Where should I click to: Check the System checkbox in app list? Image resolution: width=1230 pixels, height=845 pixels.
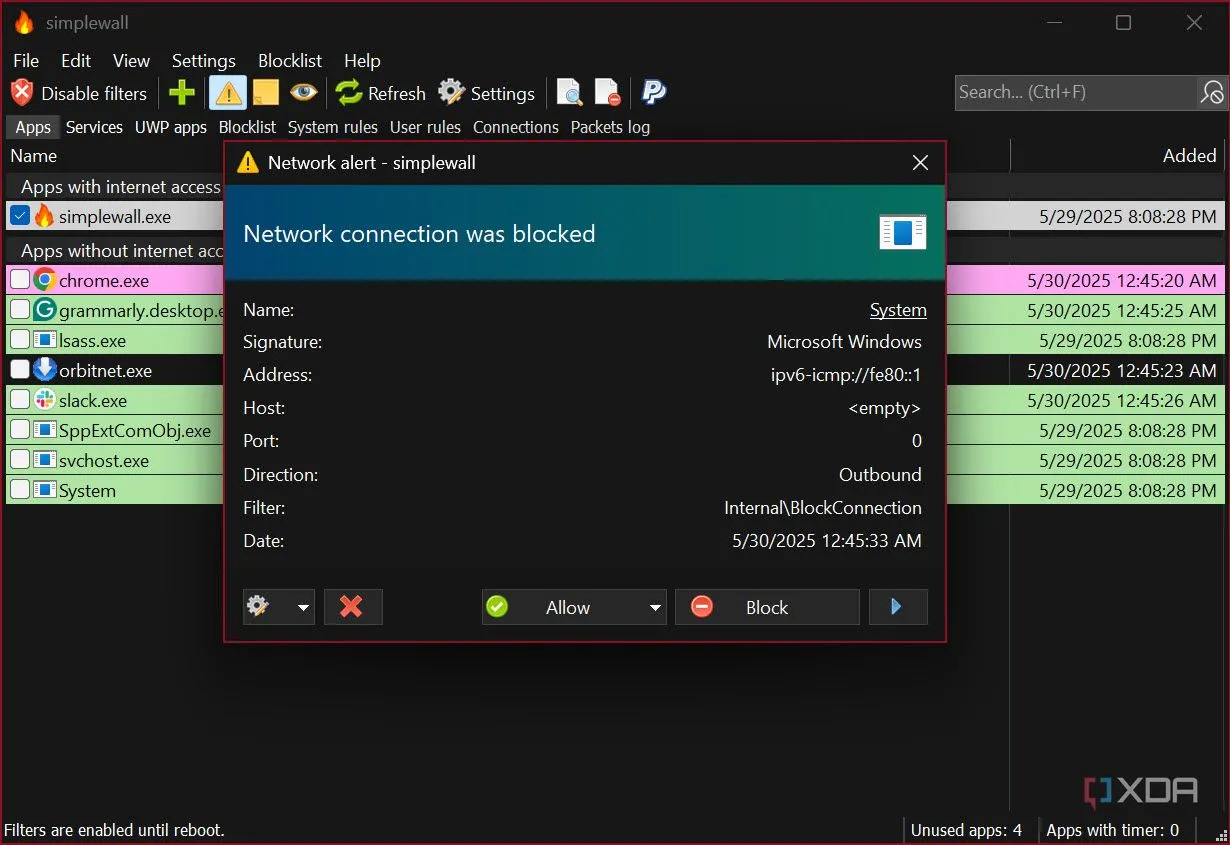(x=20, y=490)
